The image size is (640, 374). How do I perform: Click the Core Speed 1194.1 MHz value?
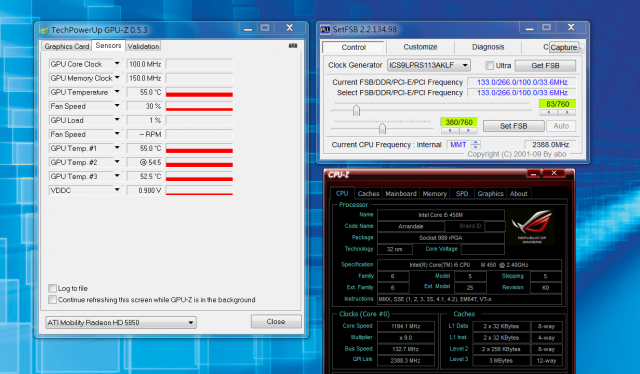(x=406, y=326)
